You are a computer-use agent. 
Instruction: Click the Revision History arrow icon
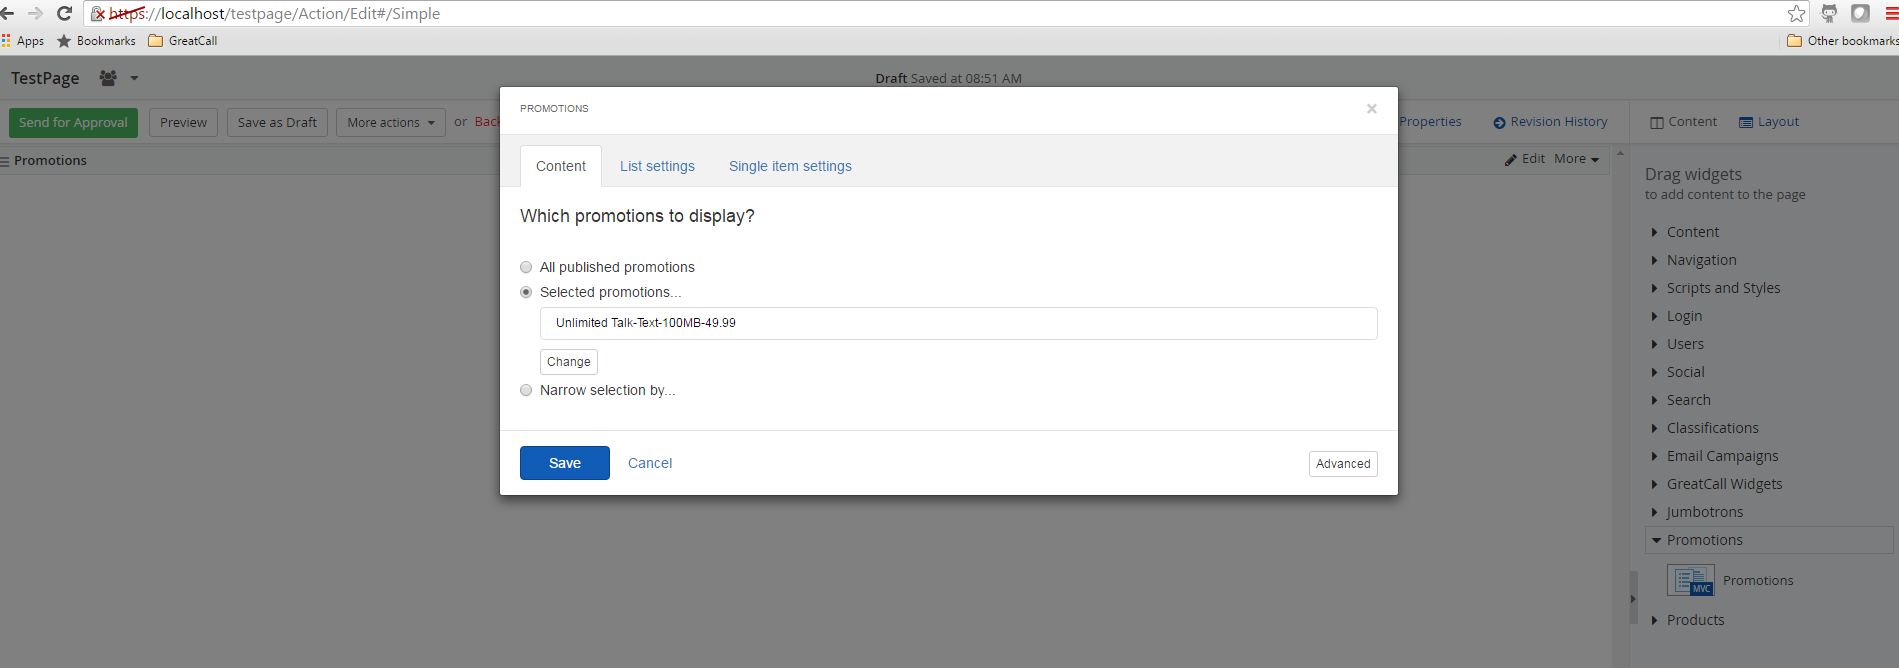[1499, 123]
